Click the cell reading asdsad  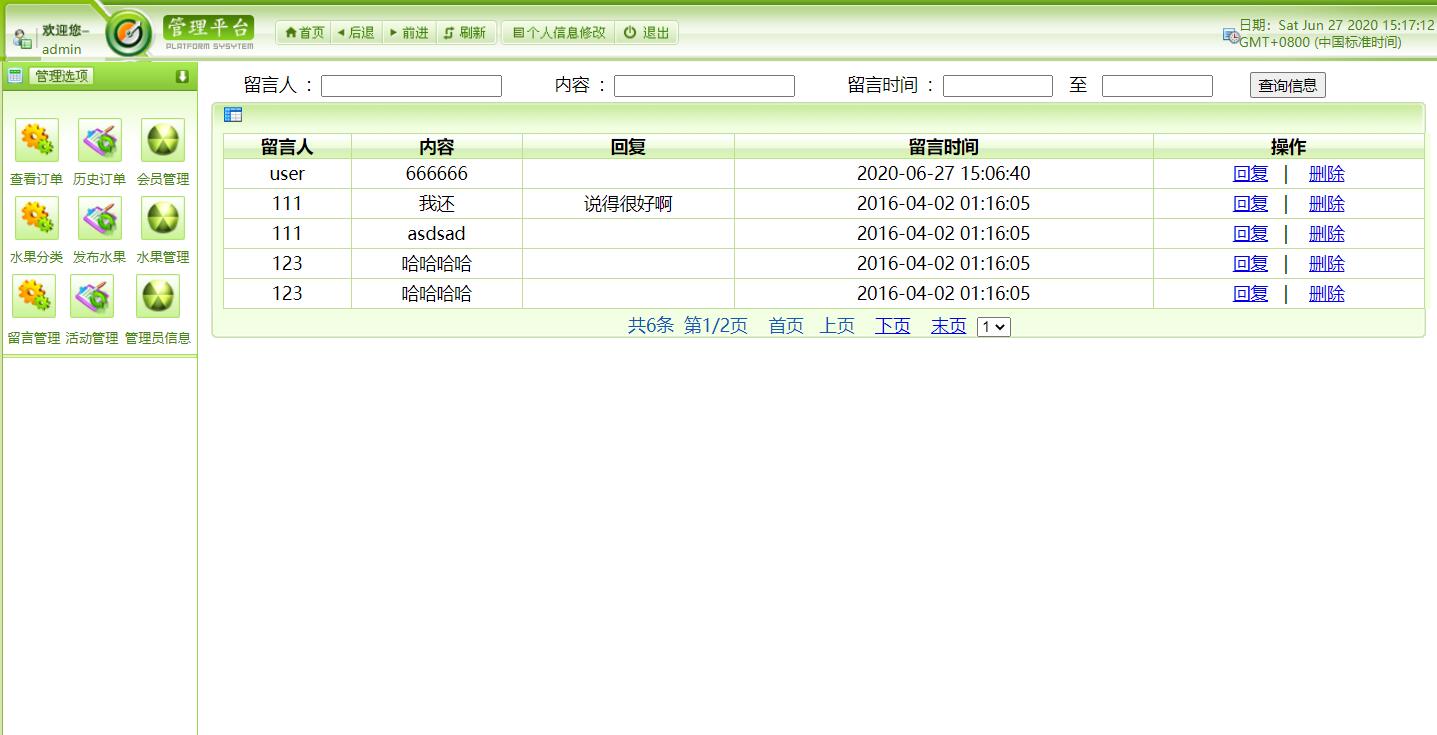[437, 234]
